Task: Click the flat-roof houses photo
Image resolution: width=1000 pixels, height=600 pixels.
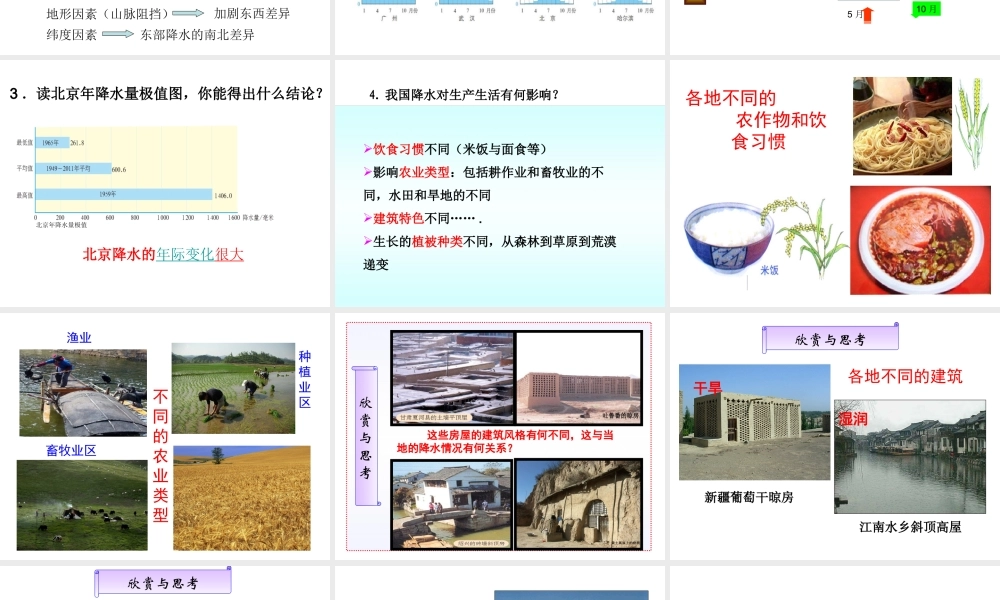Action: click(x=452, y=377)
